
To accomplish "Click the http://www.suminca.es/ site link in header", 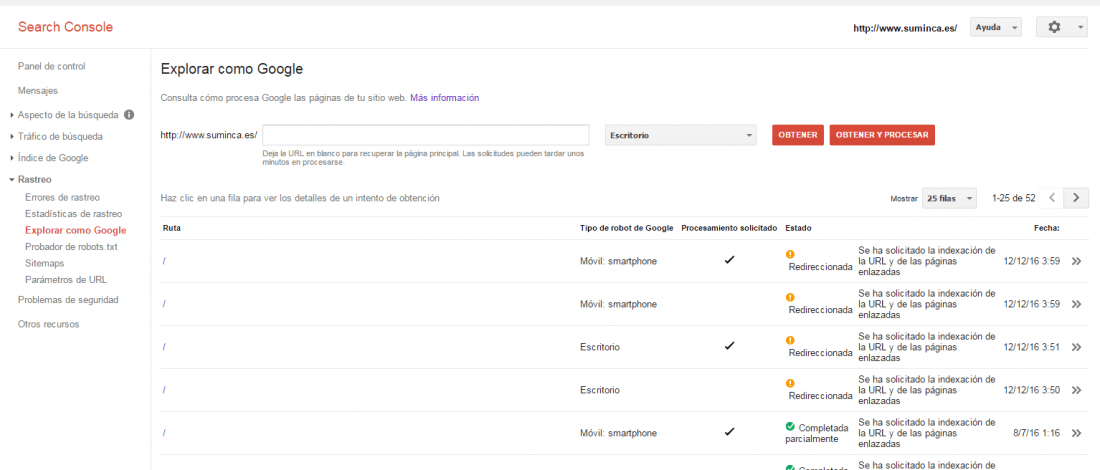I will pos(905,29).
